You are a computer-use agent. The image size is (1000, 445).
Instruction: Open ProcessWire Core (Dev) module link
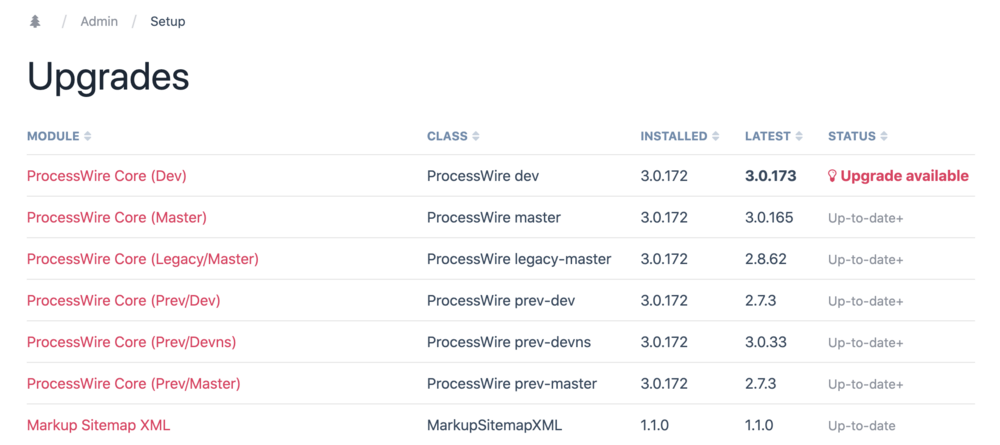coord(107,176)
